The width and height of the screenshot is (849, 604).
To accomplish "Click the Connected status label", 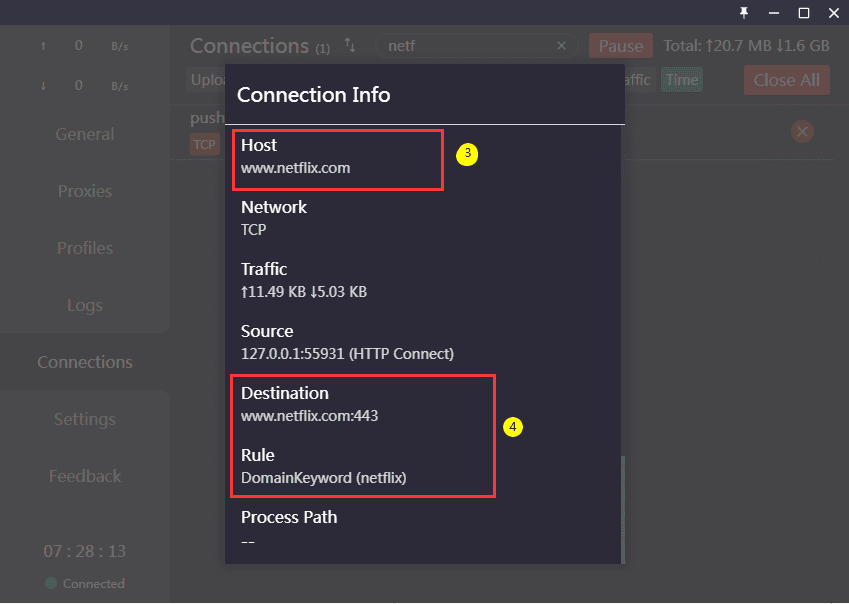I will pyautogui.click(x=94, y=583).
